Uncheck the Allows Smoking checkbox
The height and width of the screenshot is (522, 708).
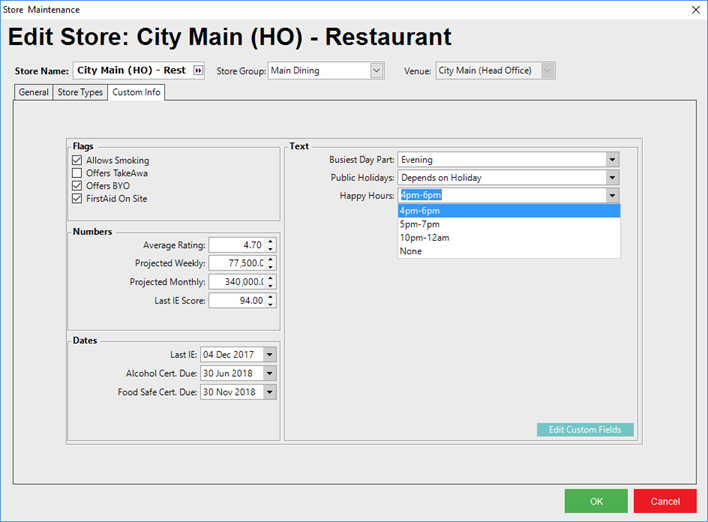[77, 161]
